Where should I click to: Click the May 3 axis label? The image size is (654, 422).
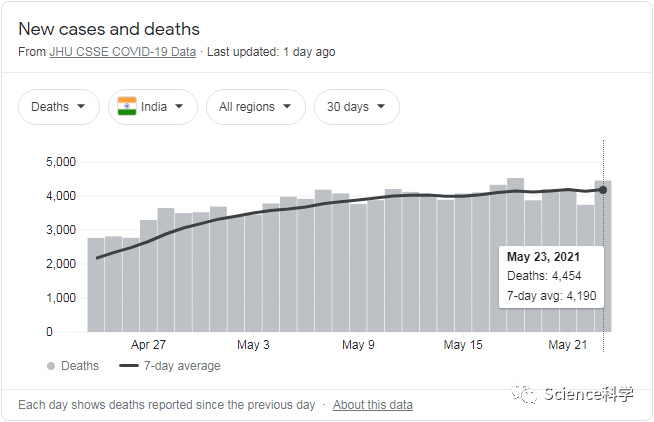253,345
